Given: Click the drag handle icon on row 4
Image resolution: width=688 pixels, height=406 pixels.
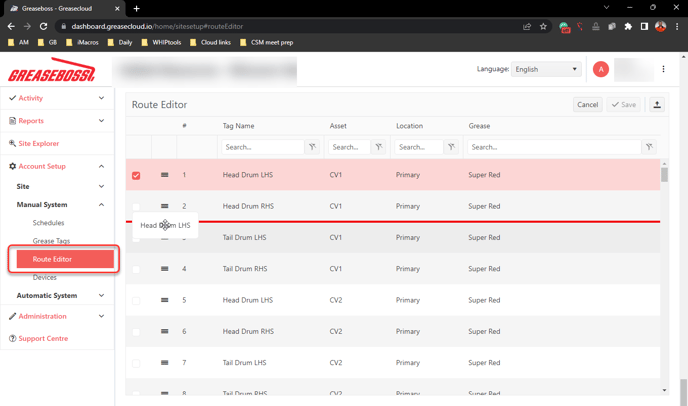Looking at the screenshot, I should [x=165, y=269].
